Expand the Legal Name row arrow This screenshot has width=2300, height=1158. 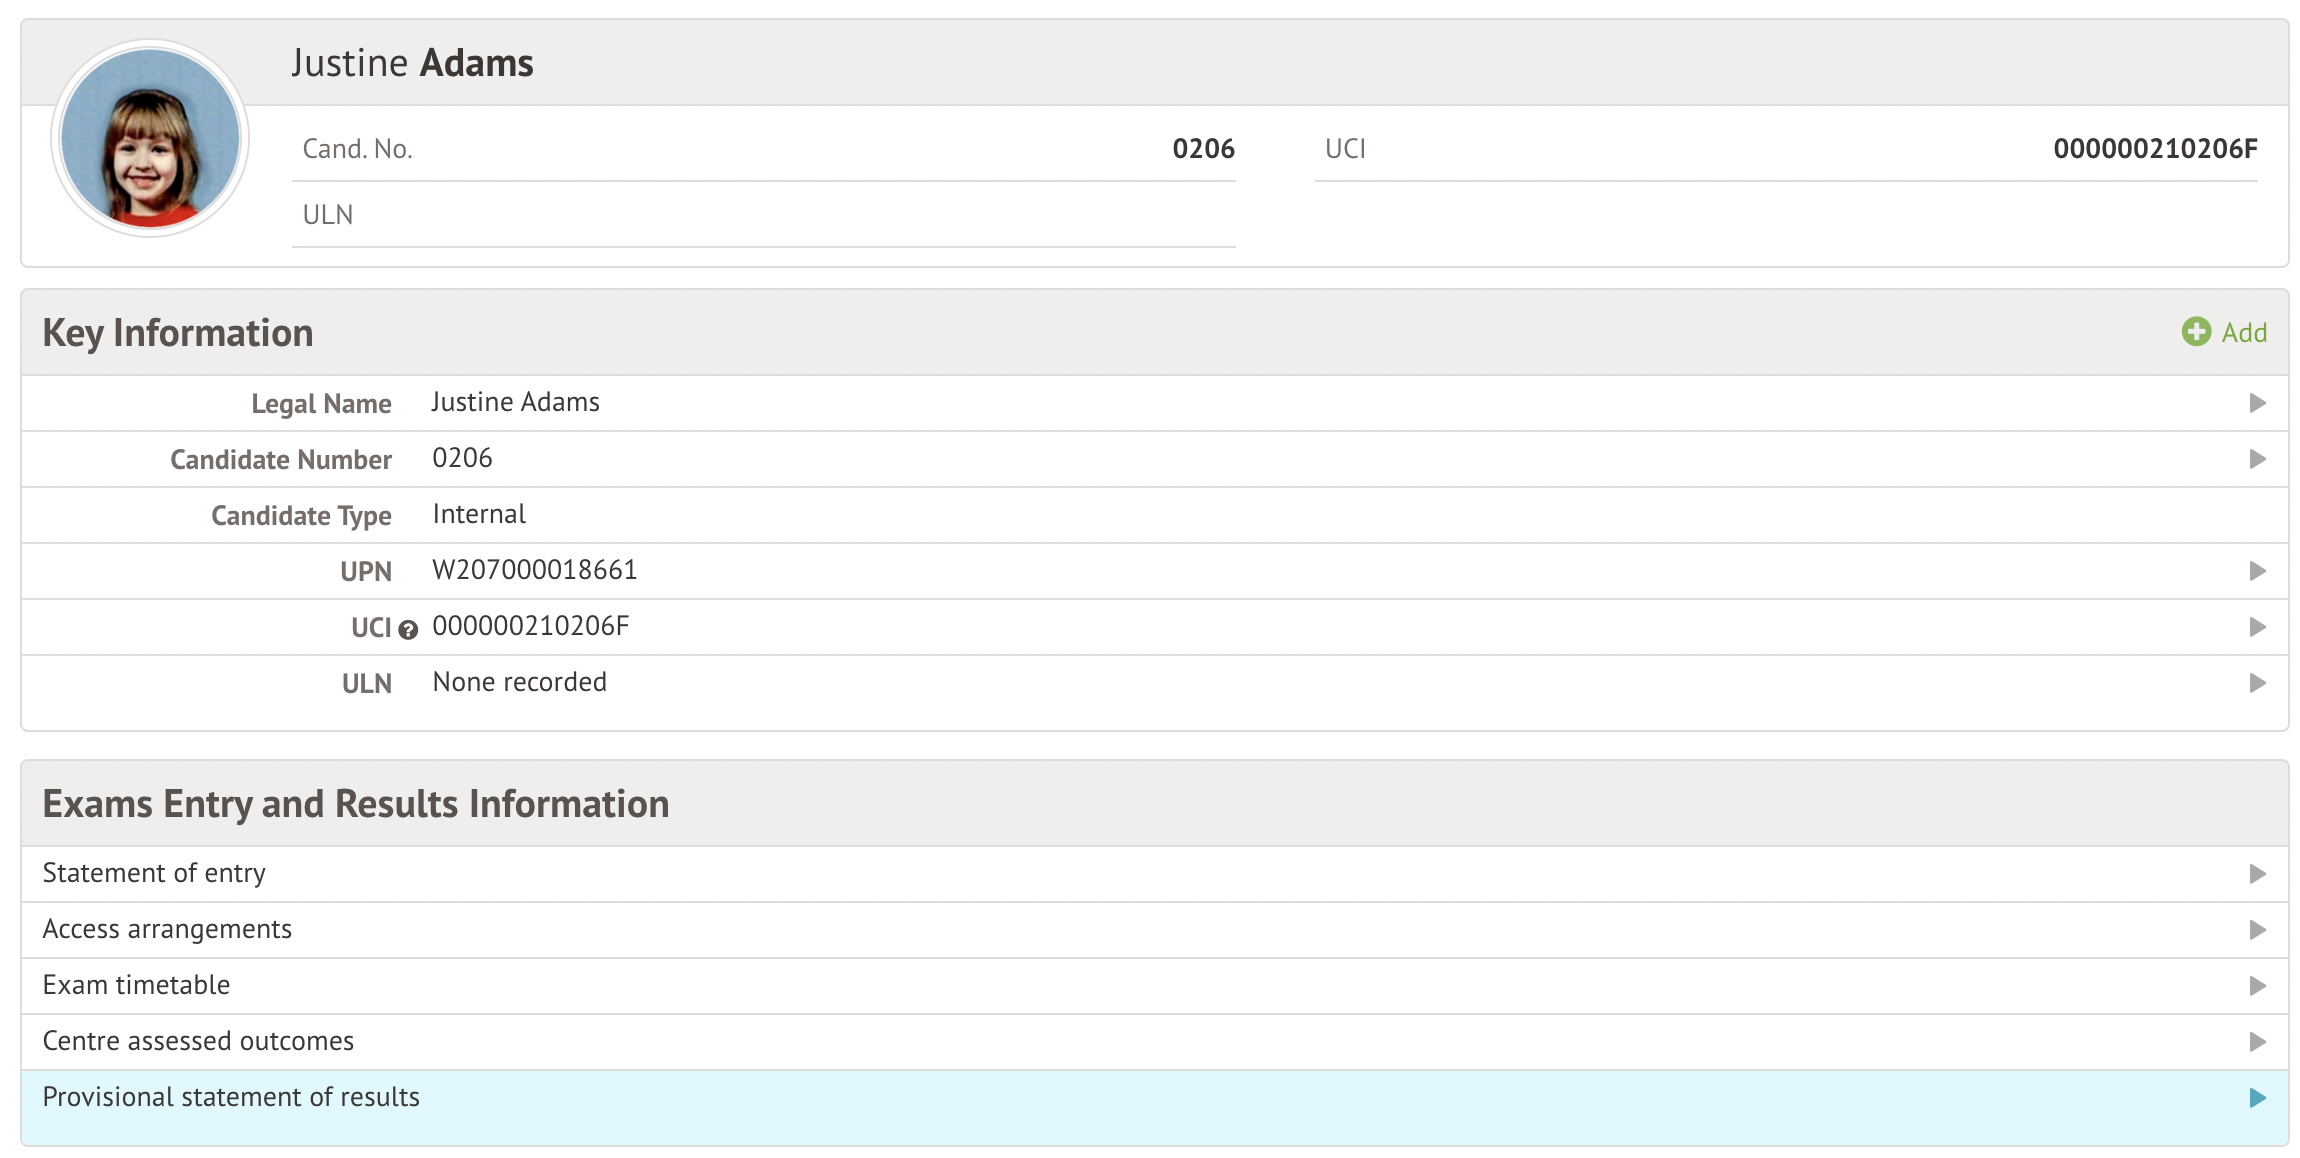pyautogui.click(x=2257, y=403)
